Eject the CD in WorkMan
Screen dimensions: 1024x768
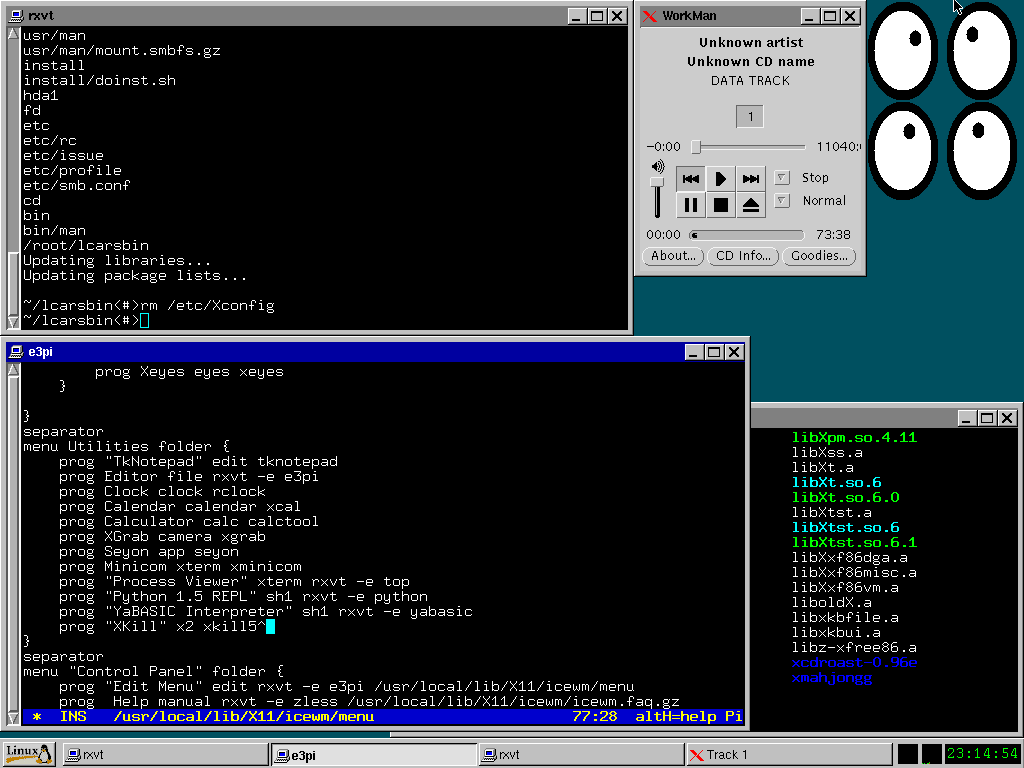[x=750, y=205]
